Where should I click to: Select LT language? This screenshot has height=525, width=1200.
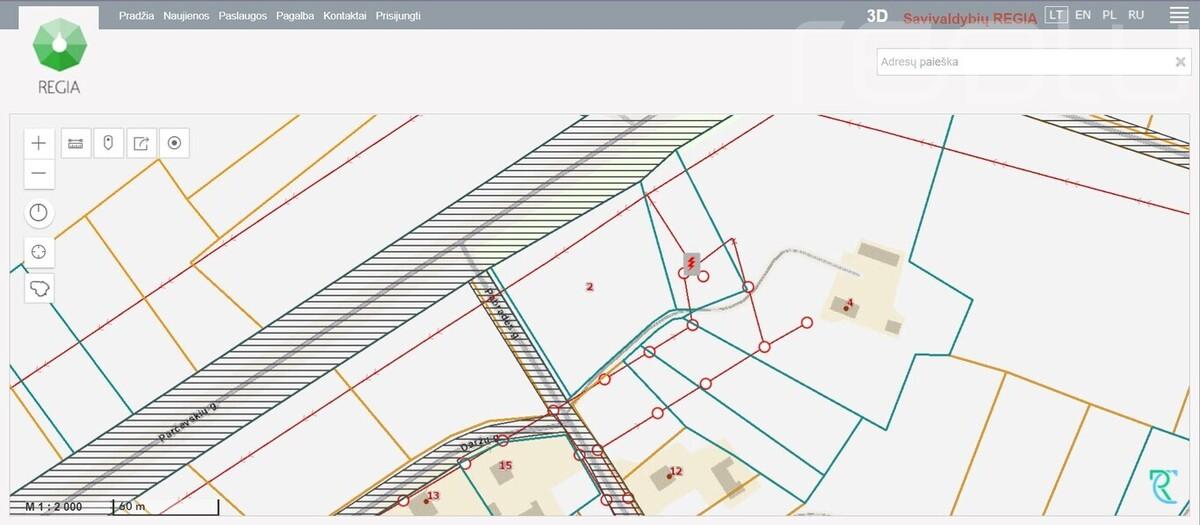[x=1056, y=15]
